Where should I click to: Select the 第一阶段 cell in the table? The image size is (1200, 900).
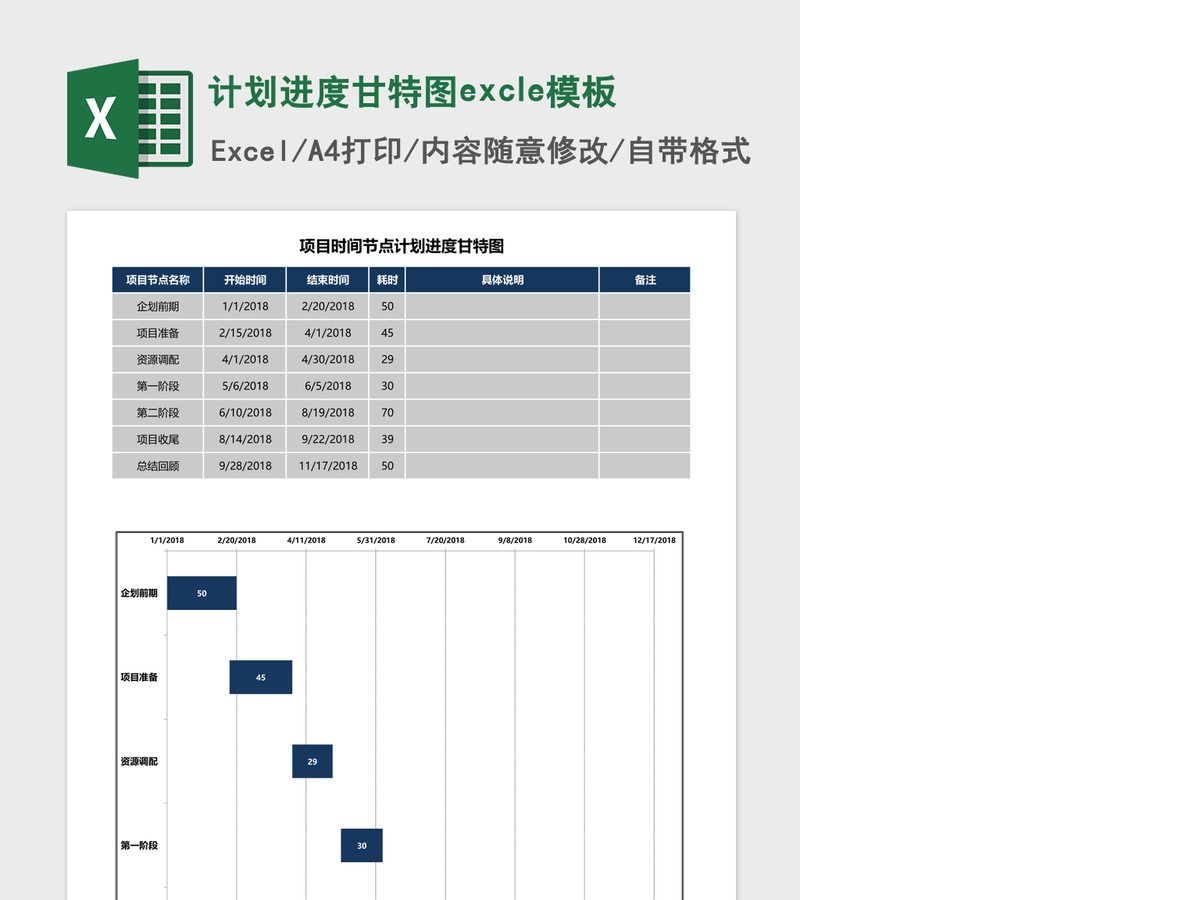pyautogui.click(x=158, y=386)
